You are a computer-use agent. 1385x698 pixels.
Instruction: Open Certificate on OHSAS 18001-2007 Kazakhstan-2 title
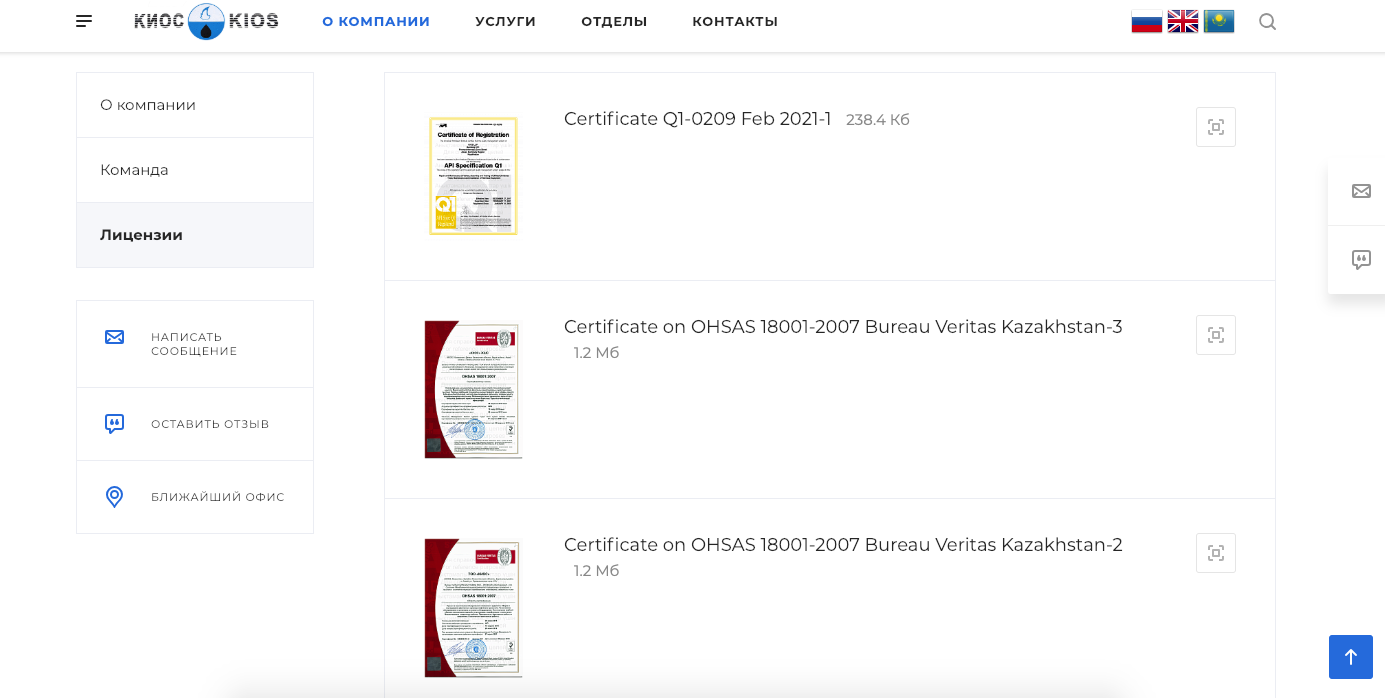pyautogui.click(x=843, y=545)
